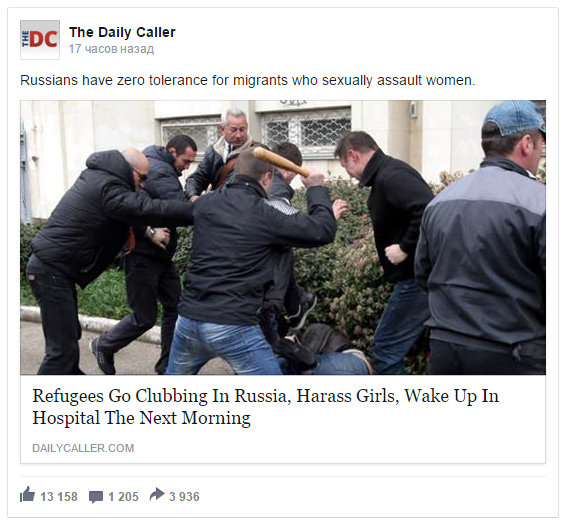Open the post via '17 часов назад' timestamp
The height and width of the screenshot is (525, 565).
(111, 49)
